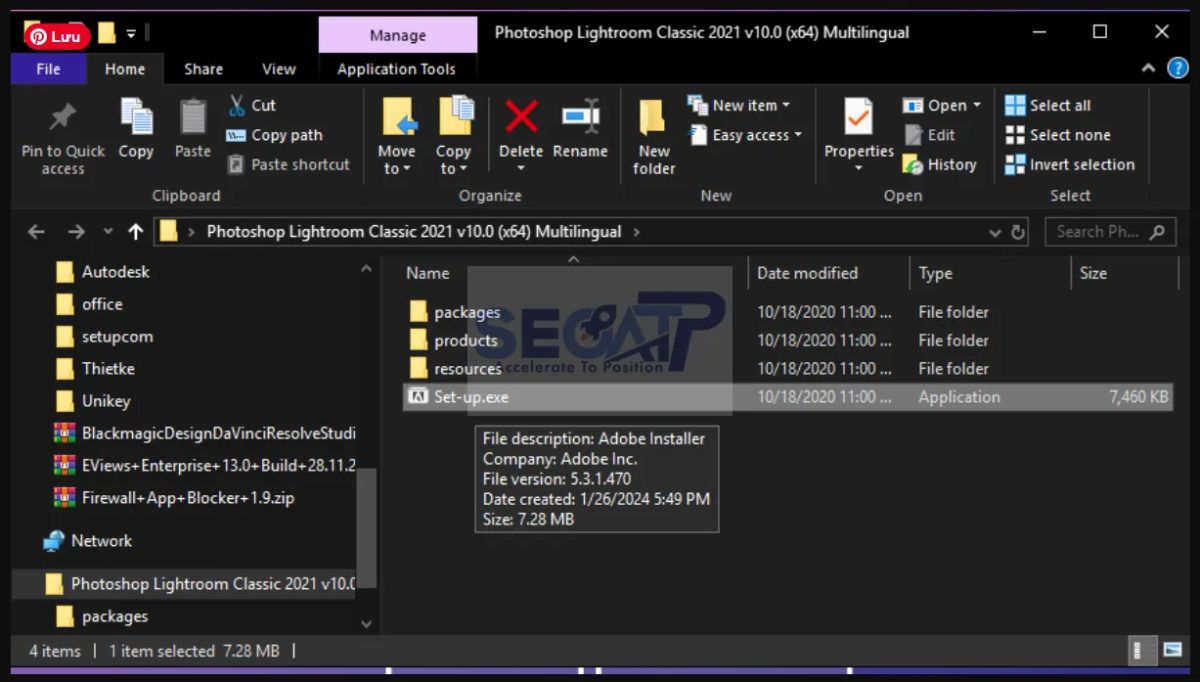Click the History icon in Open group

(940, 164)
